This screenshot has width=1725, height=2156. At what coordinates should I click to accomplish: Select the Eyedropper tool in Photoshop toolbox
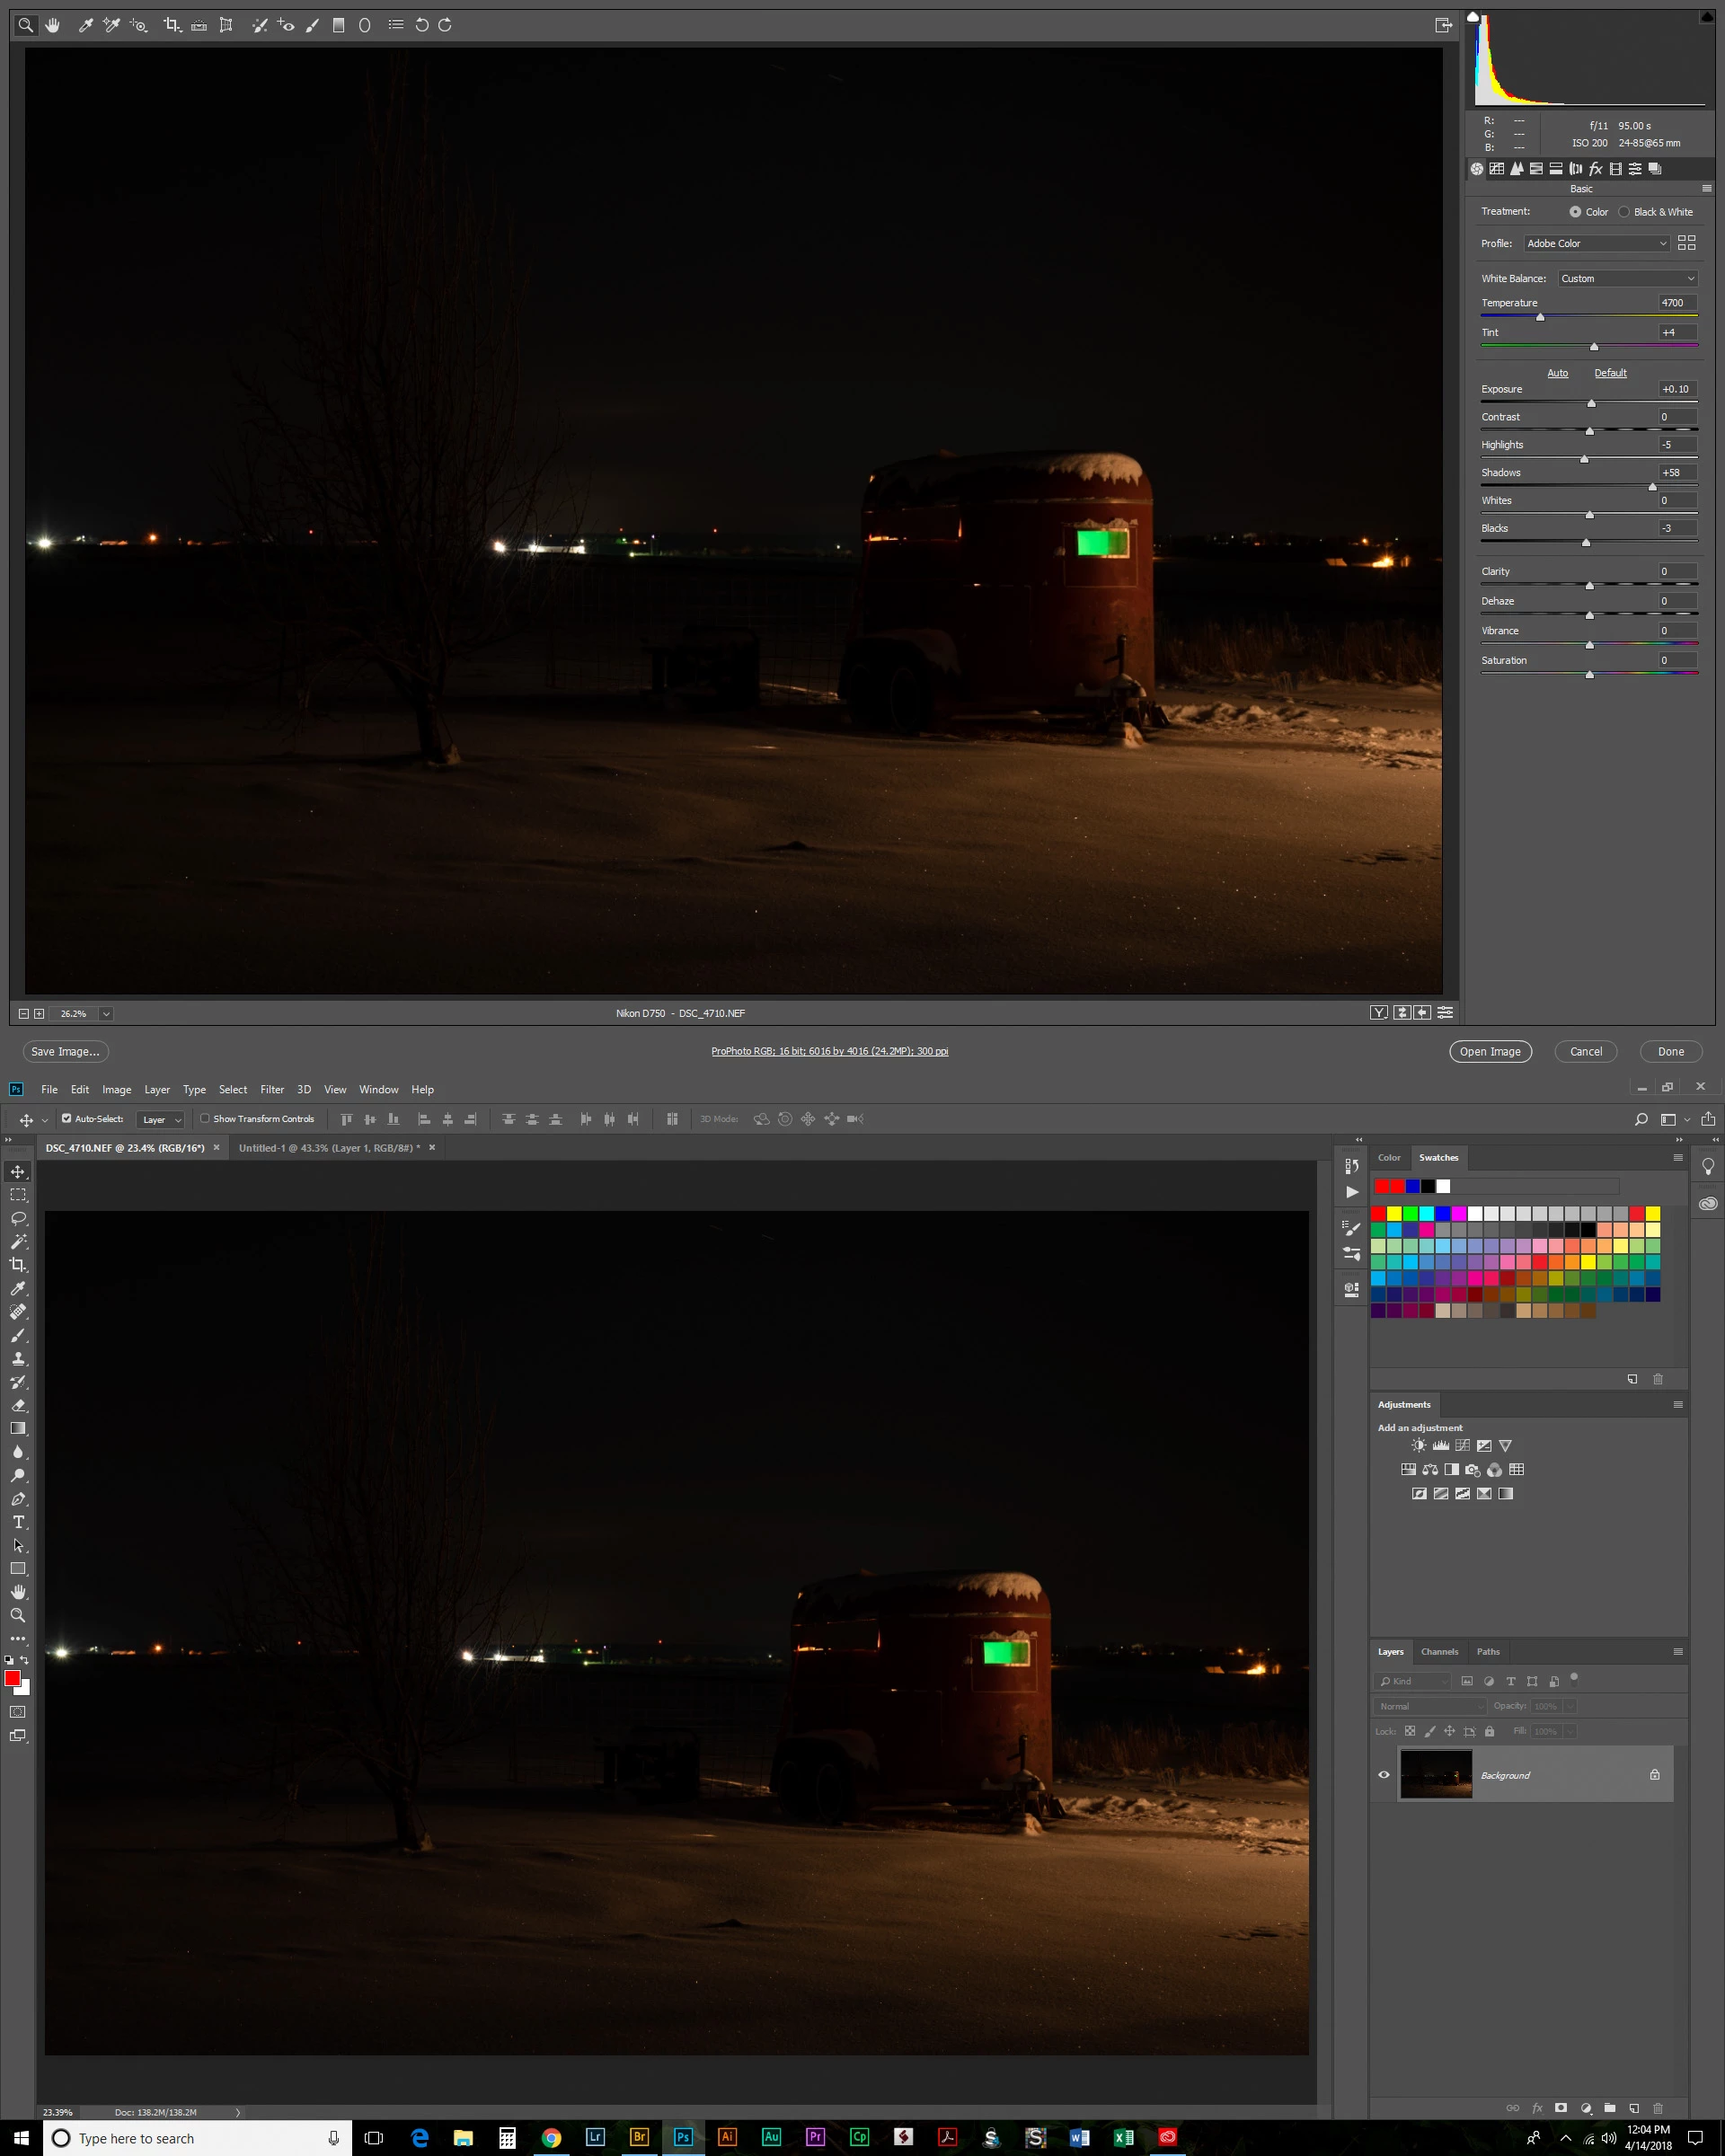18,1289
